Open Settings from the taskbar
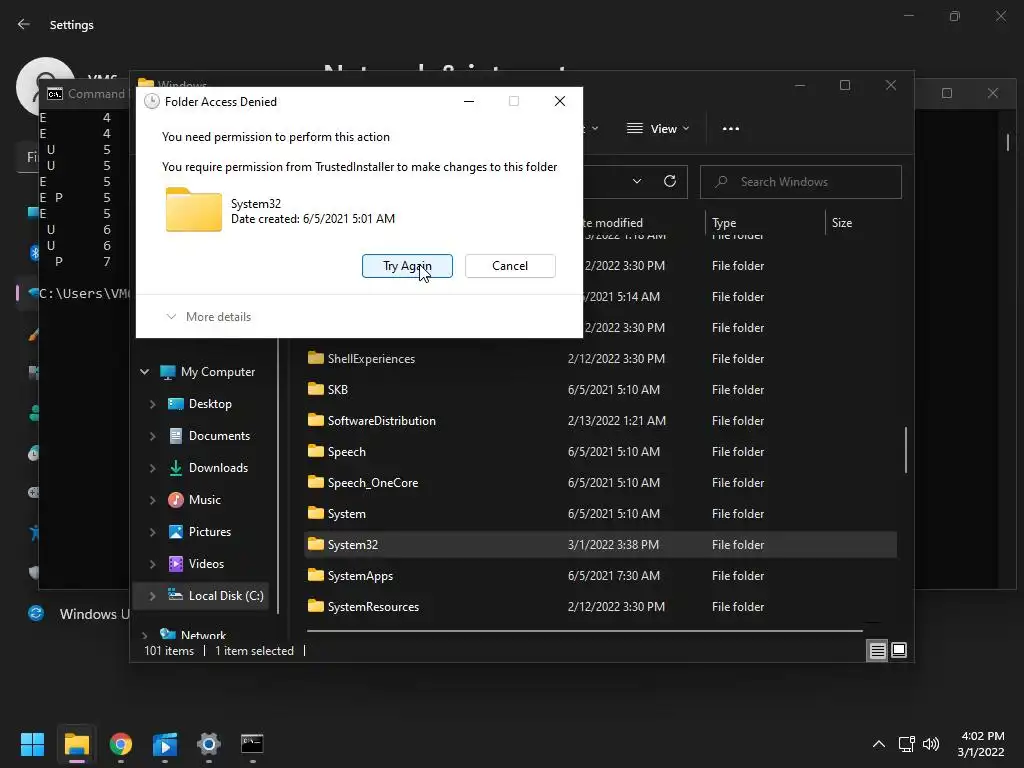Image resolution: width=1024 pixels, height=768 pixels. pyautogui.click(x=209, y=744)
